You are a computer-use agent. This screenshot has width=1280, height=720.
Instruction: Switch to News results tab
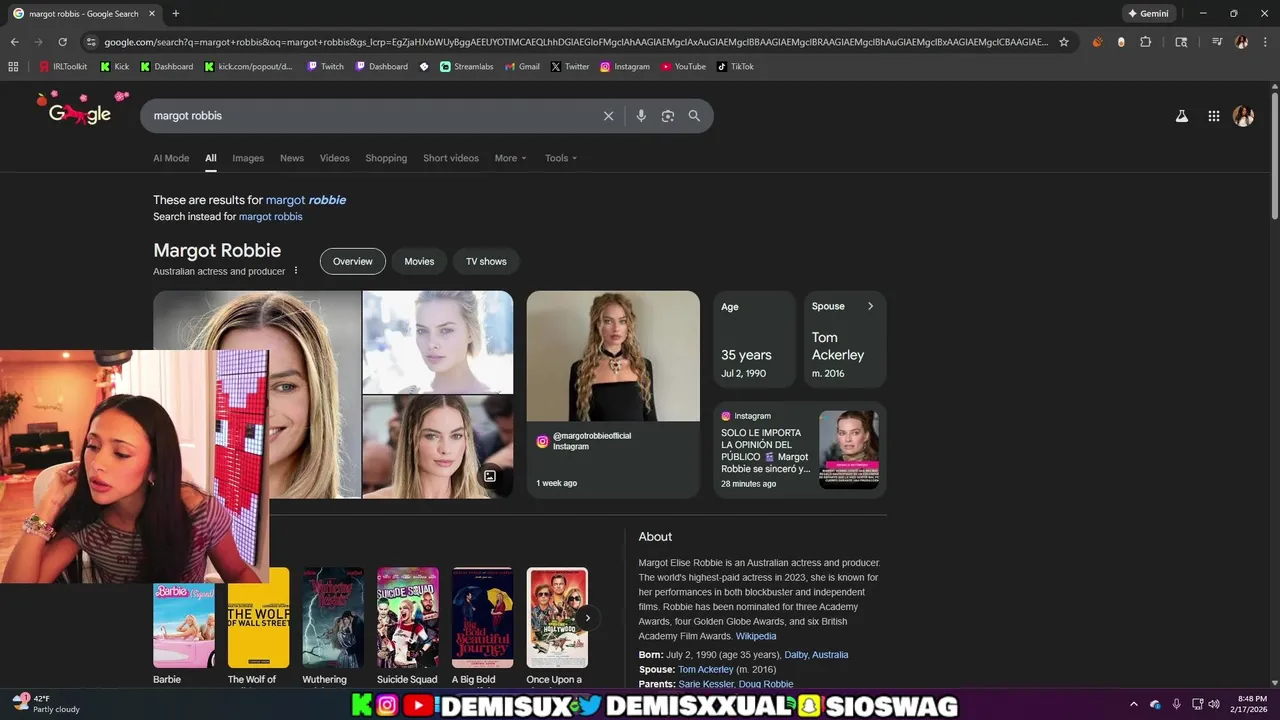click(x=292, y=158)
